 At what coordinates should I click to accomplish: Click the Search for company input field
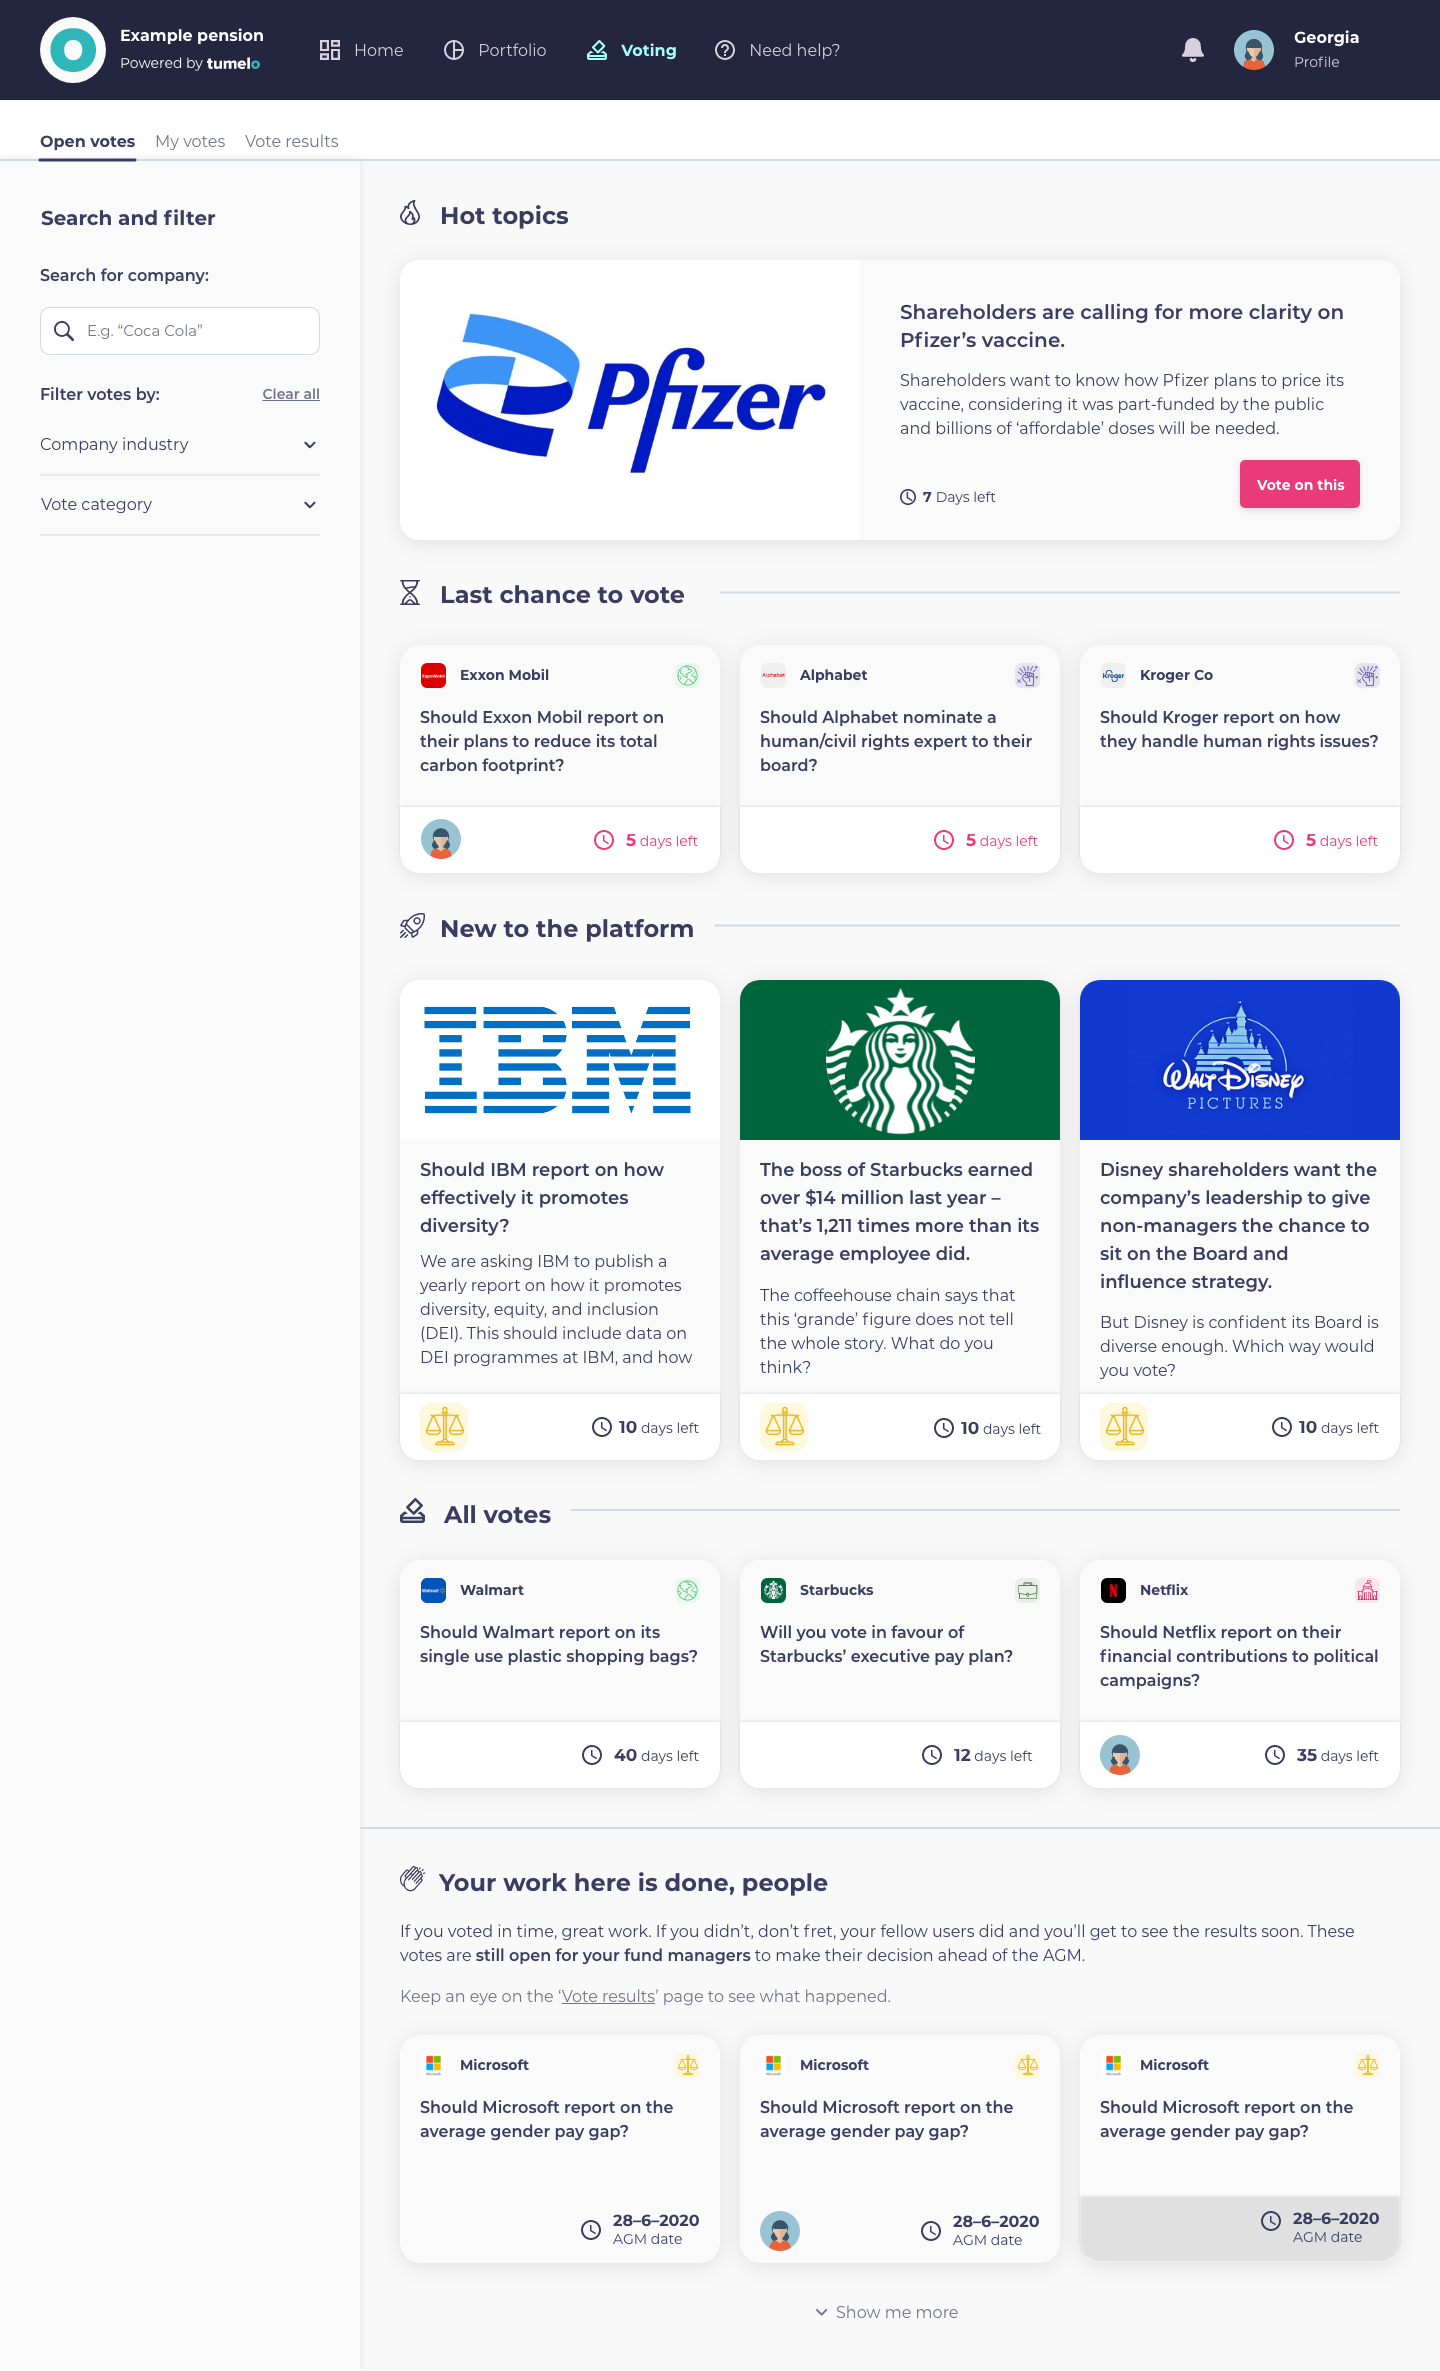[180, 331]
